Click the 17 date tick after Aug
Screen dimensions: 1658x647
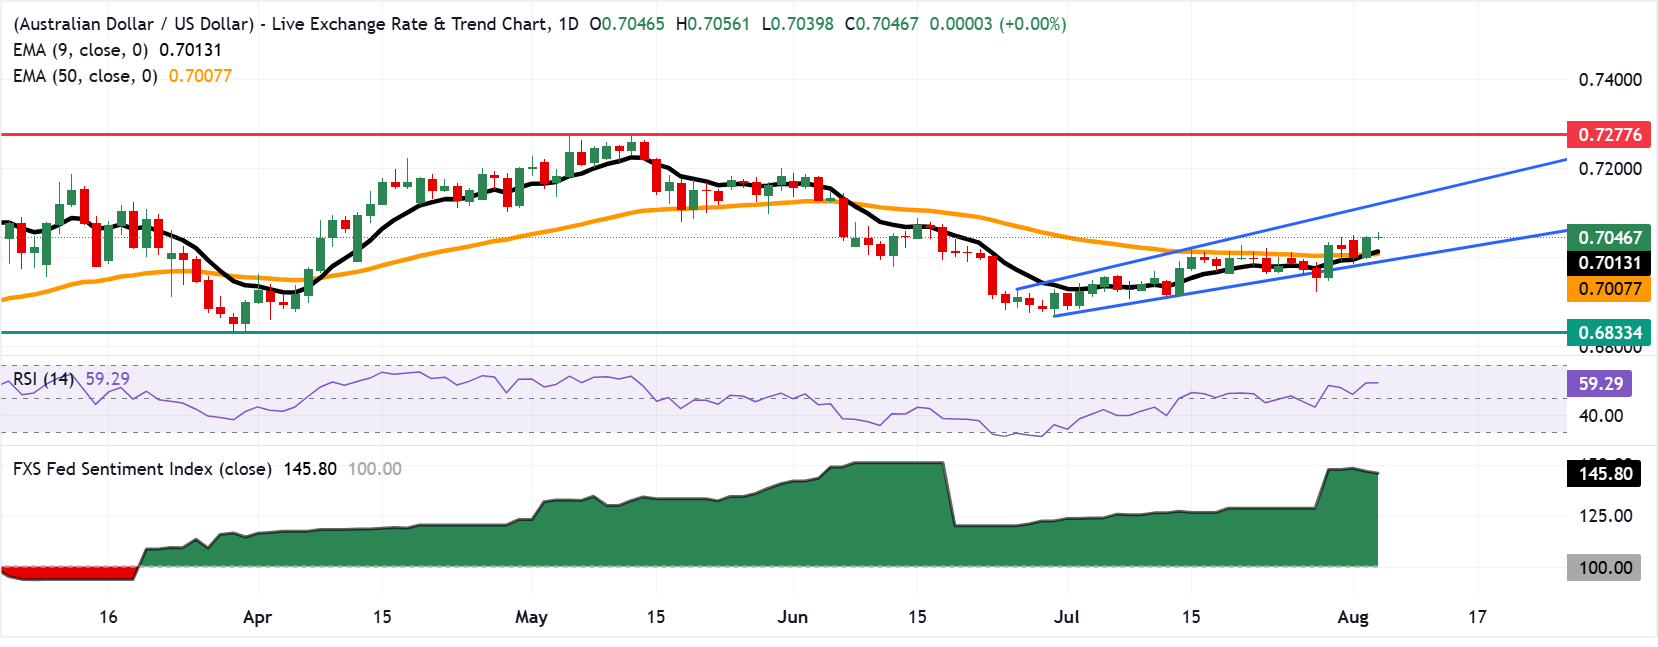[1477, 617]
